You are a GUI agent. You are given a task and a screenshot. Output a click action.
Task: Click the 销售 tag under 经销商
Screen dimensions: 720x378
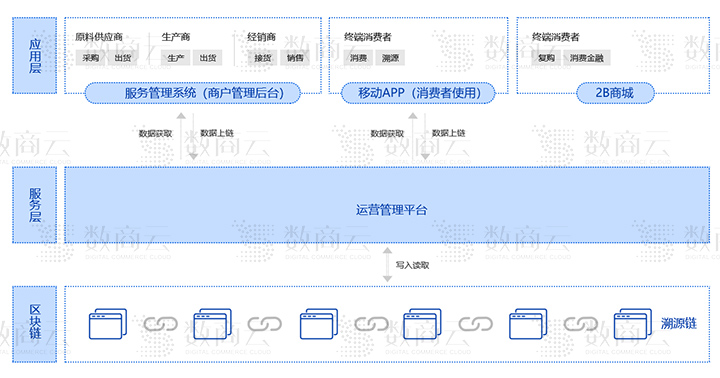pyautogui.click(x=295, y=58)
